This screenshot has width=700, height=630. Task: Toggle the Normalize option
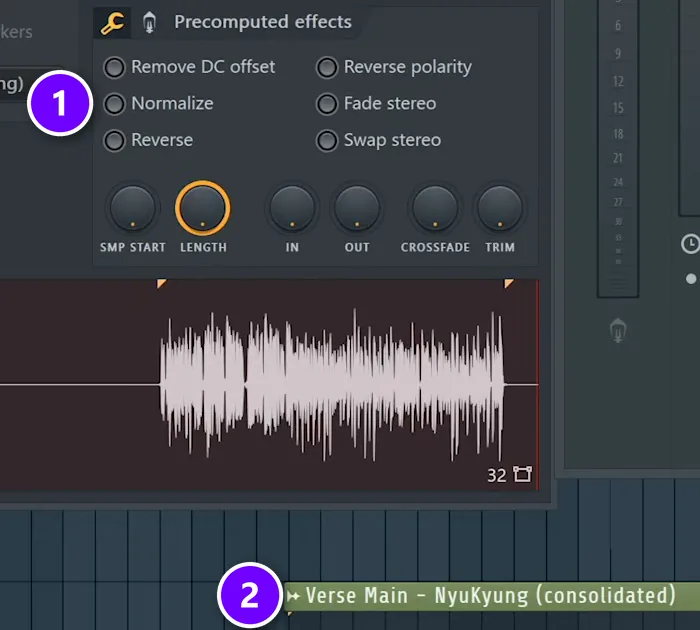click(114, 104)
